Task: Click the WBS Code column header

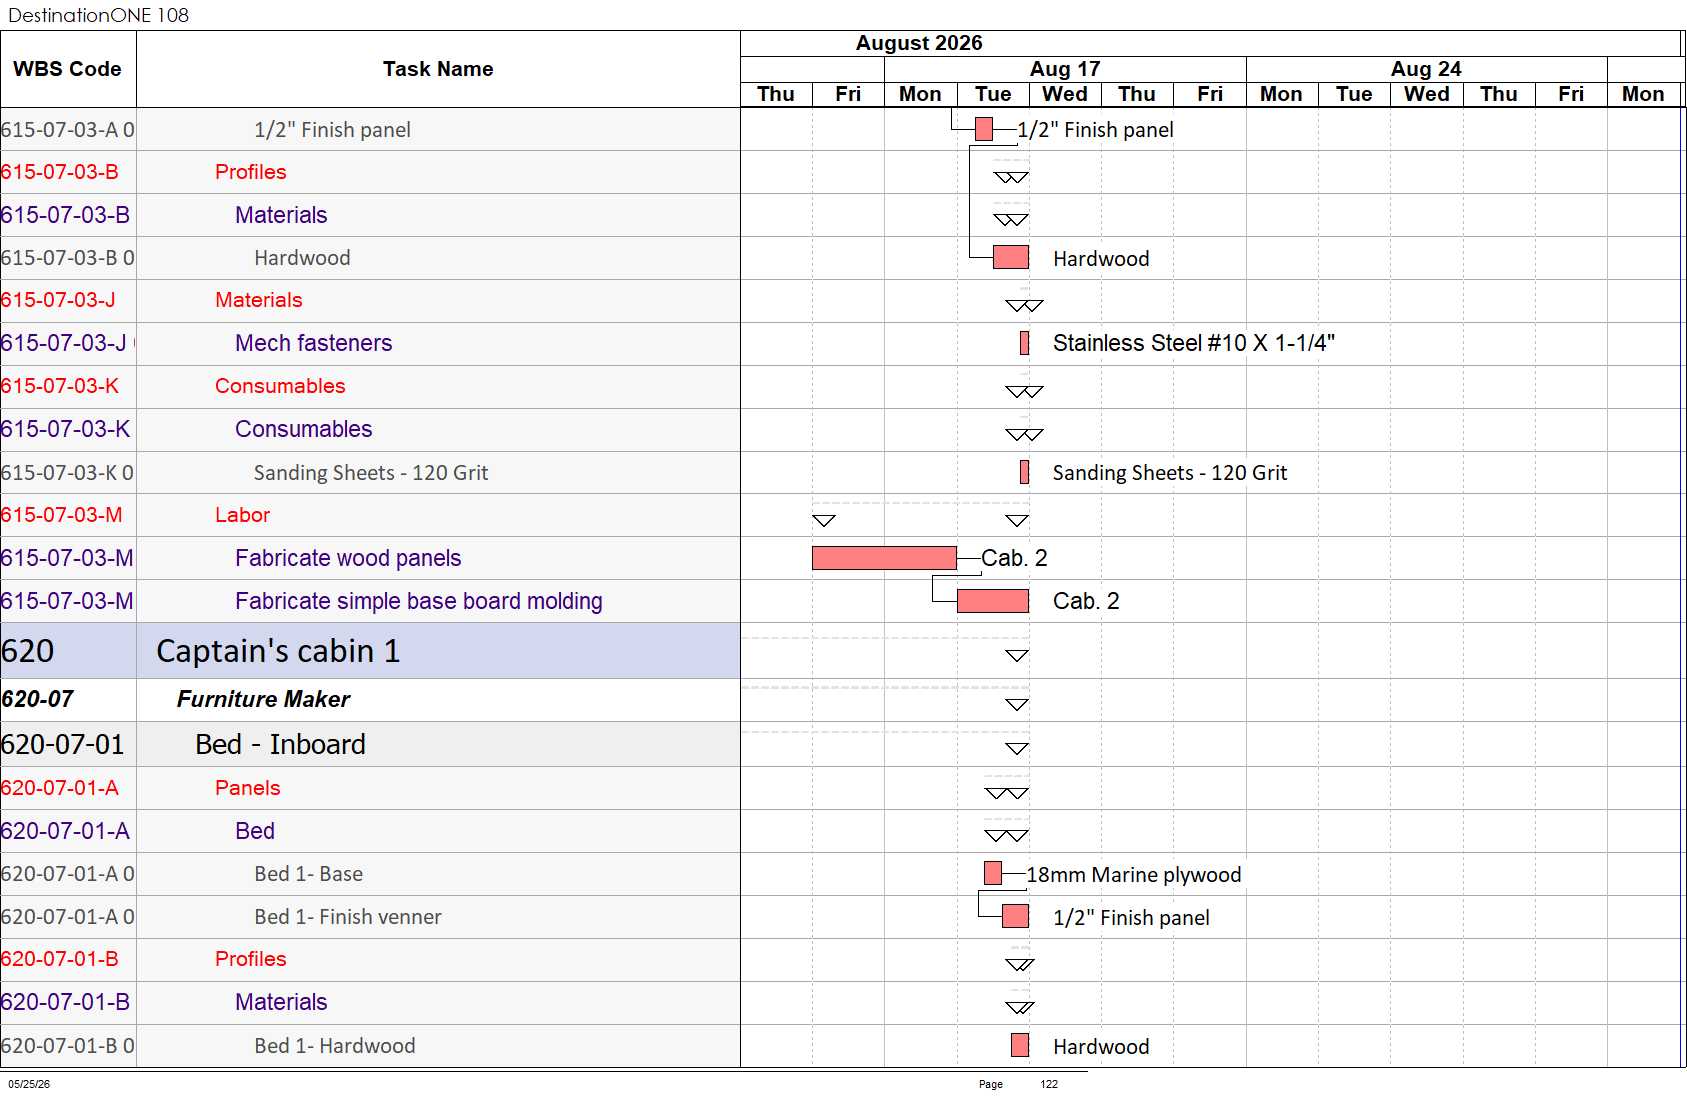Action: pyautogui.click(x=68, y=69)
